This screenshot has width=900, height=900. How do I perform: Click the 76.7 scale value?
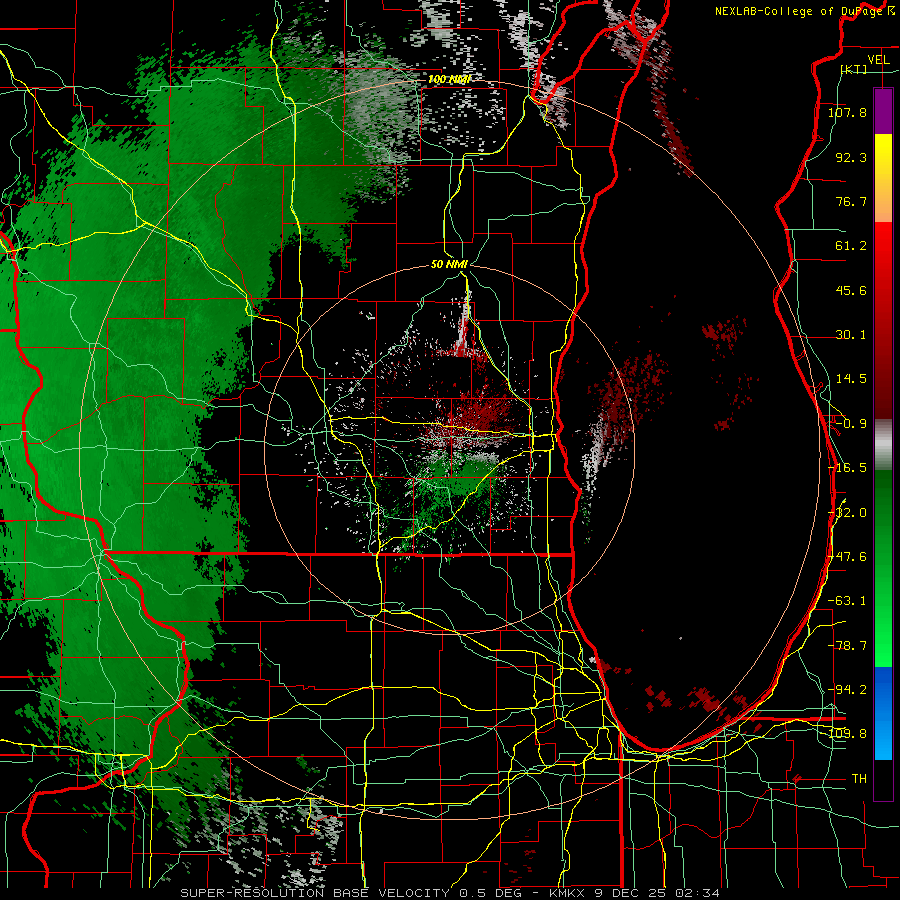pos(851,201)
